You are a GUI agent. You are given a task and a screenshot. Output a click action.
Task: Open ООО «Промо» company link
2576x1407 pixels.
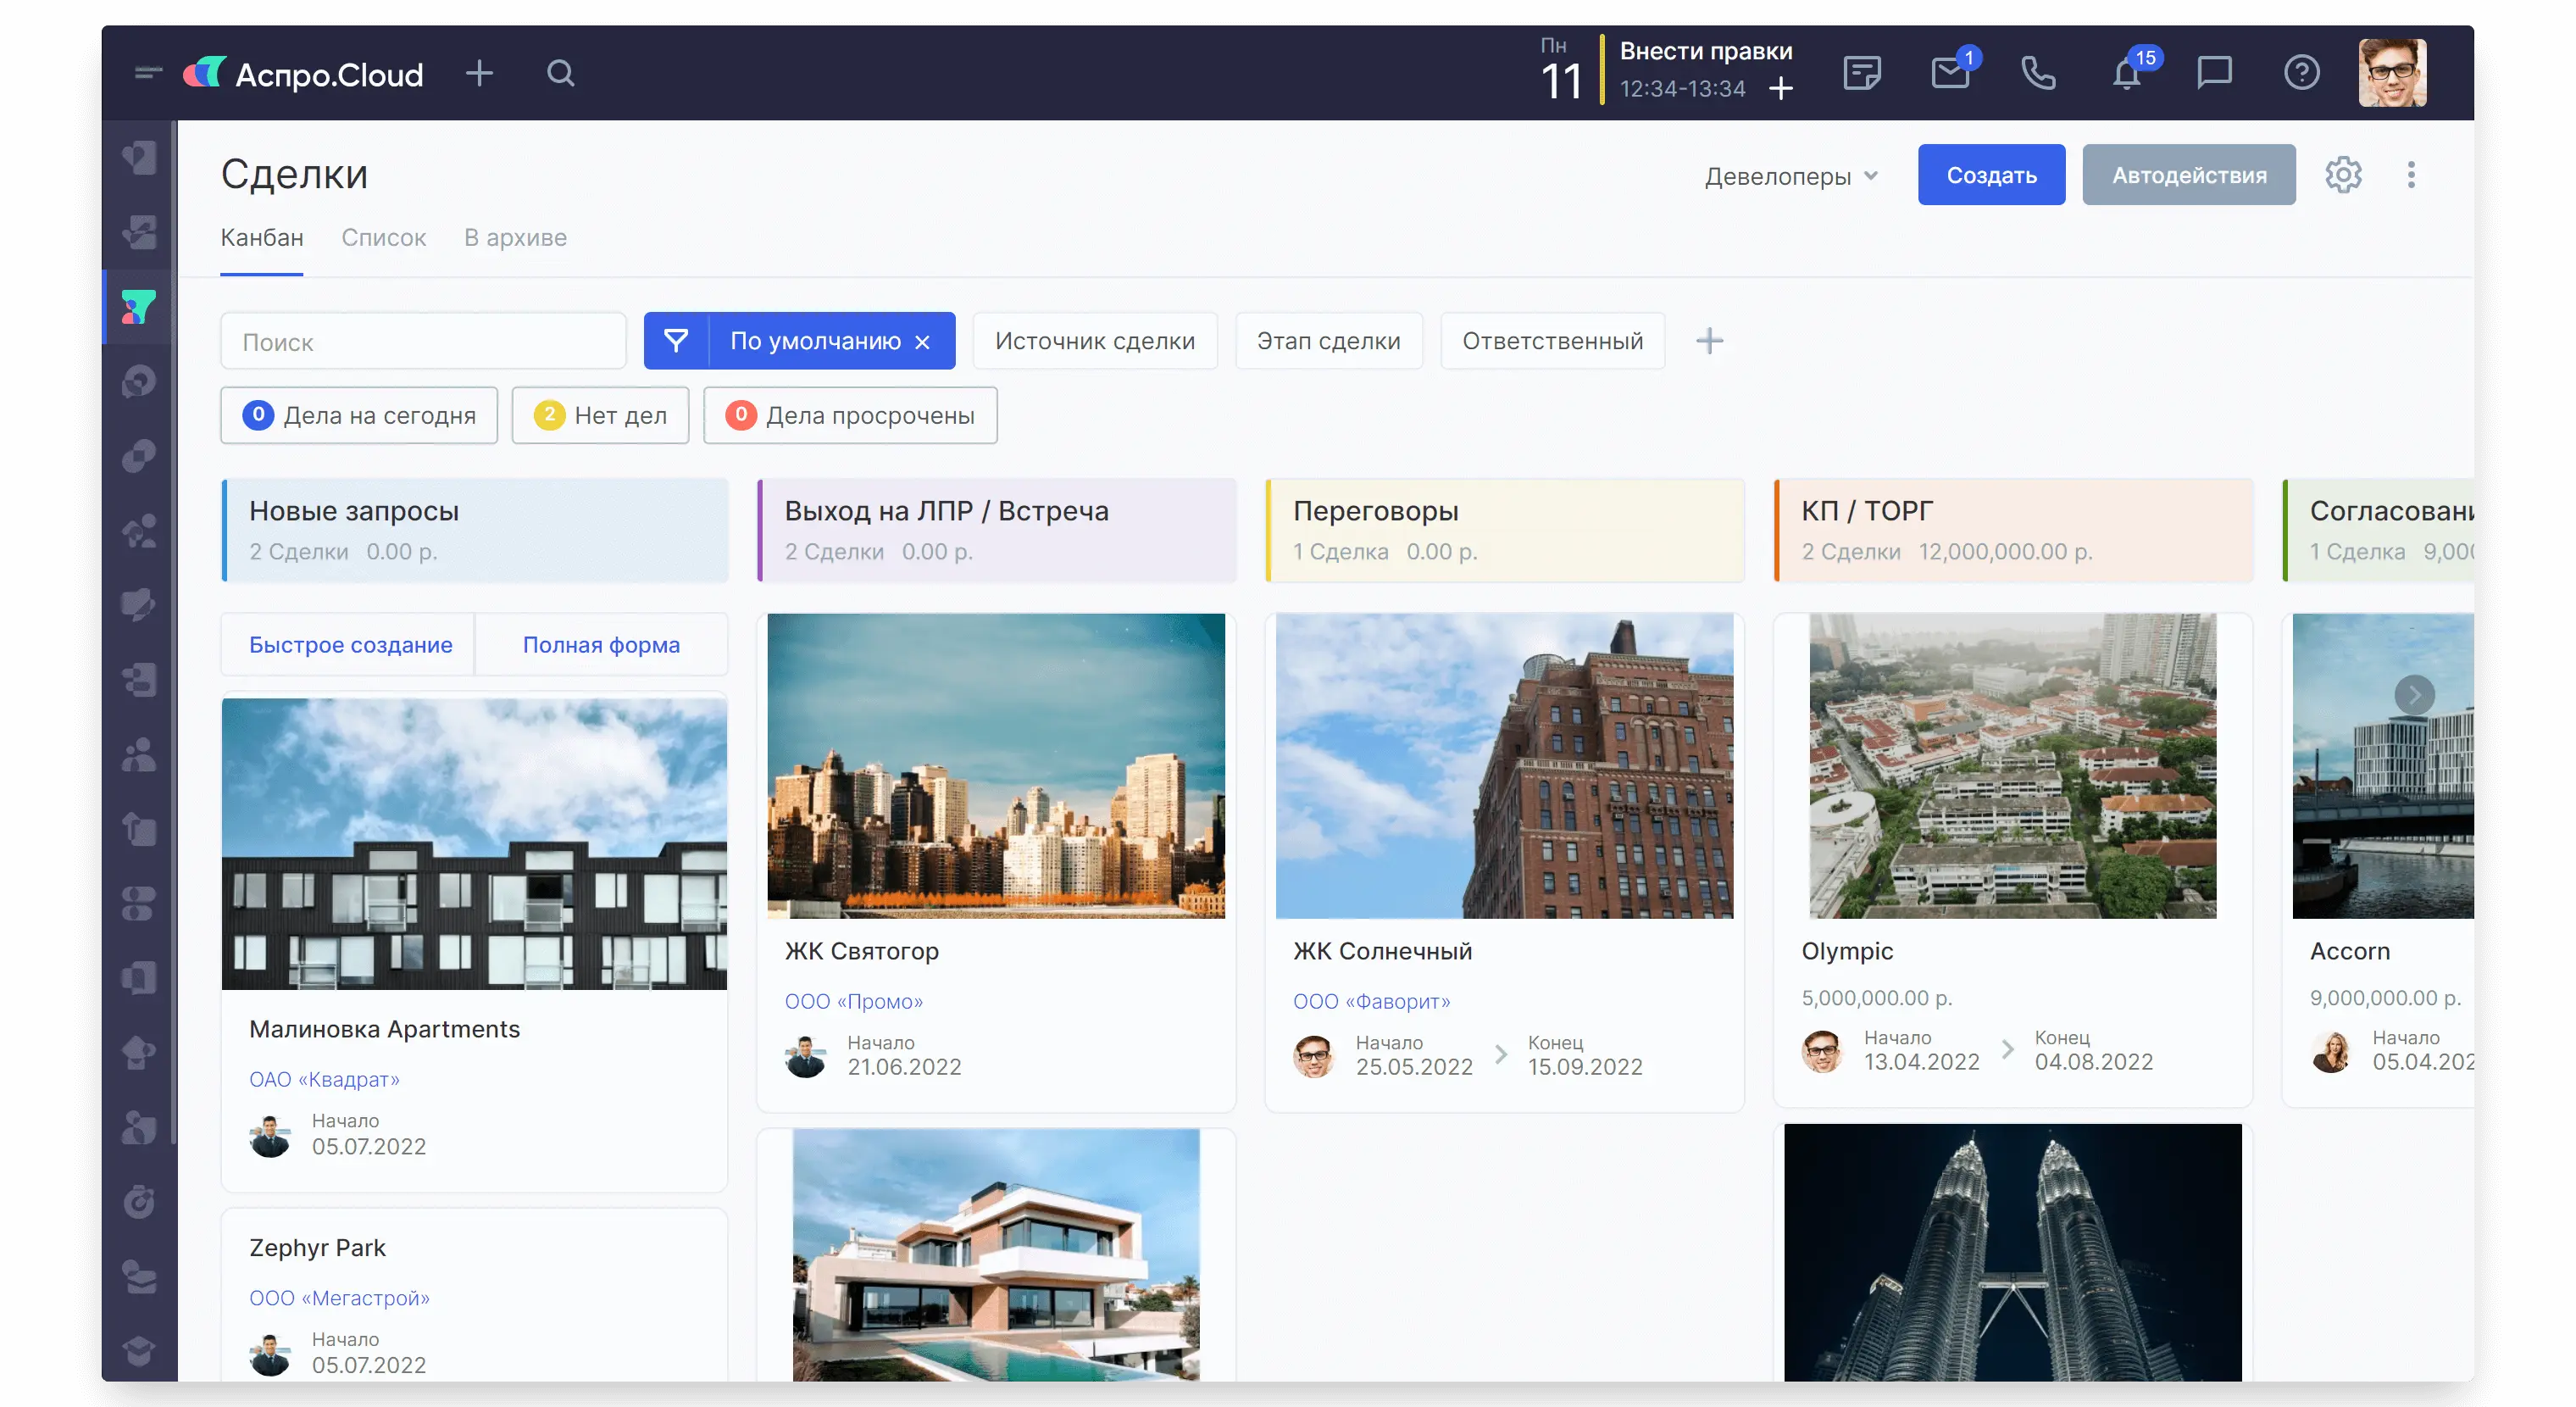(x=853, y=1001)
